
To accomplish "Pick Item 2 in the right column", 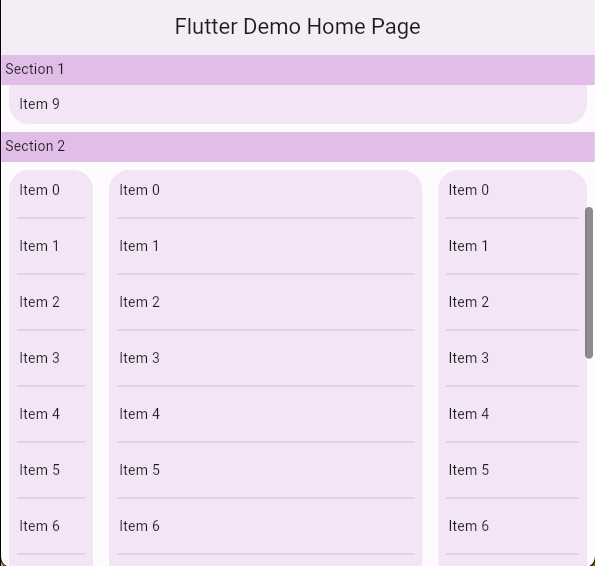I will (x=512, y=302).
